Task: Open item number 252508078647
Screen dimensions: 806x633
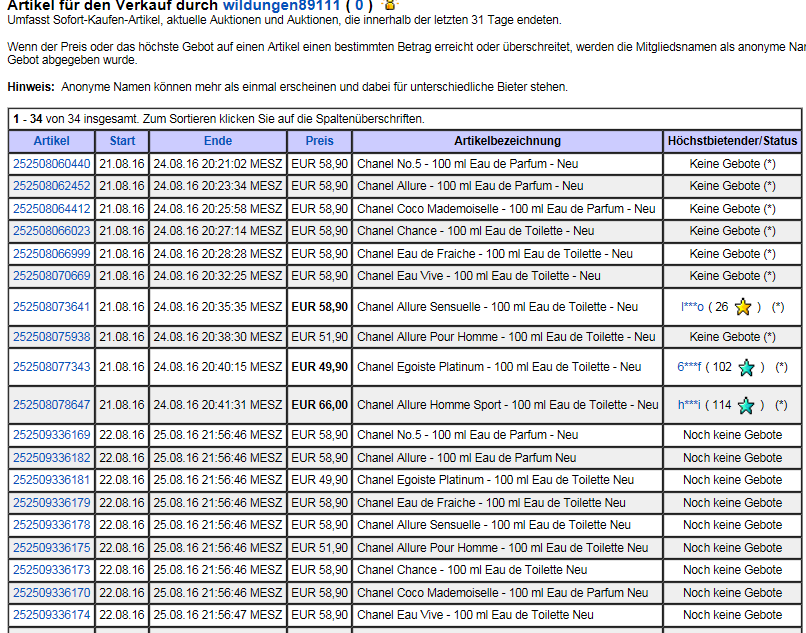Action: [x=51, y=405]
